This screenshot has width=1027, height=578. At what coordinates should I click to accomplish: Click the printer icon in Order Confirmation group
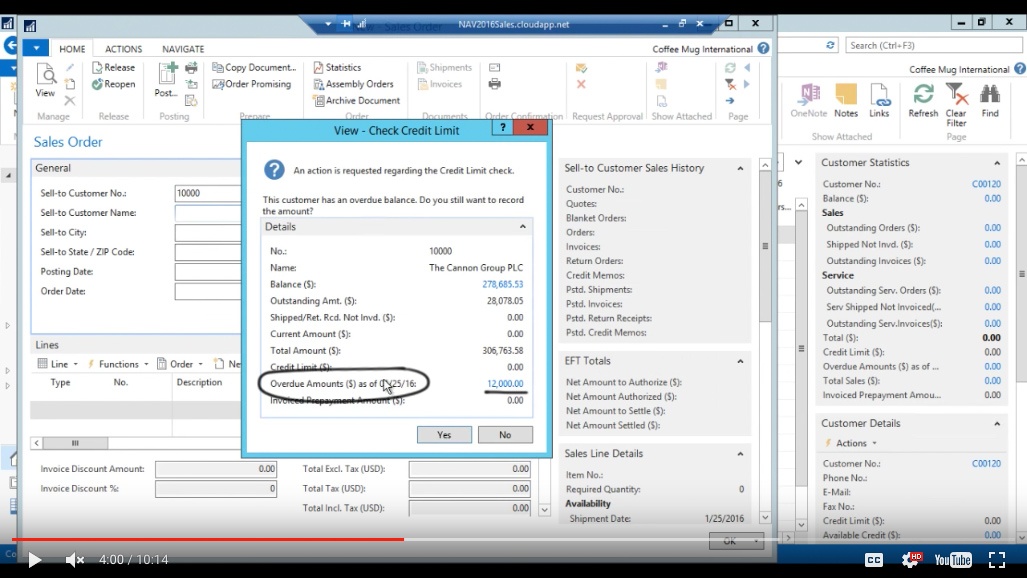pyautogui.click(x=495, y=84)
